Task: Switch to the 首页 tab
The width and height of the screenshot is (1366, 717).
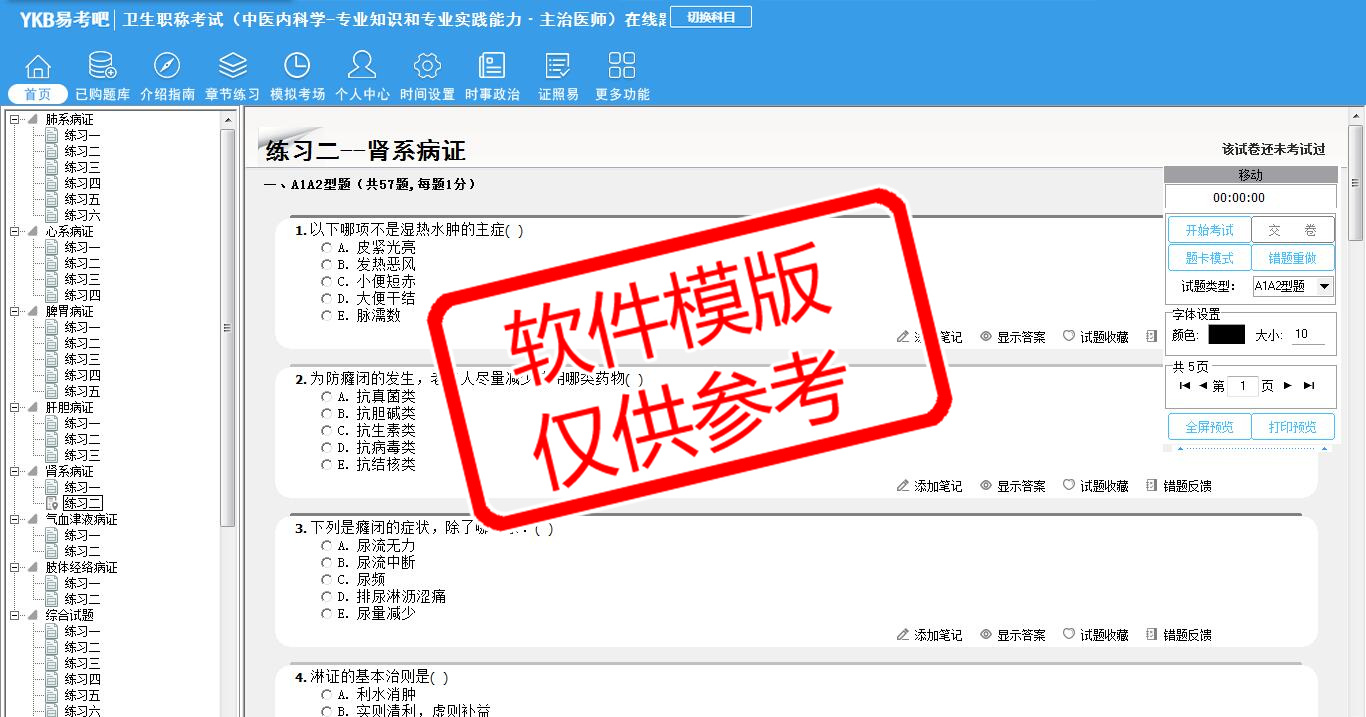Action: [x=38, y=94]
